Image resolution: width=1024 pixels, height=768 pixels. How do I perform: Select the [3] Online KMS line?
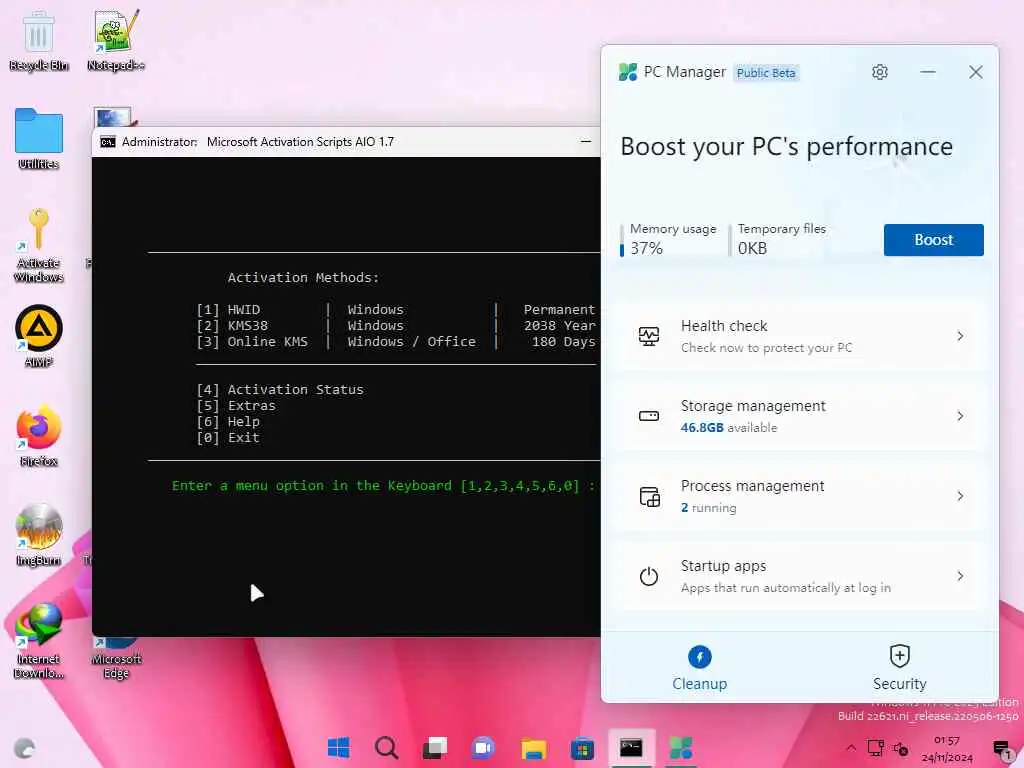(x=396, y=342)
